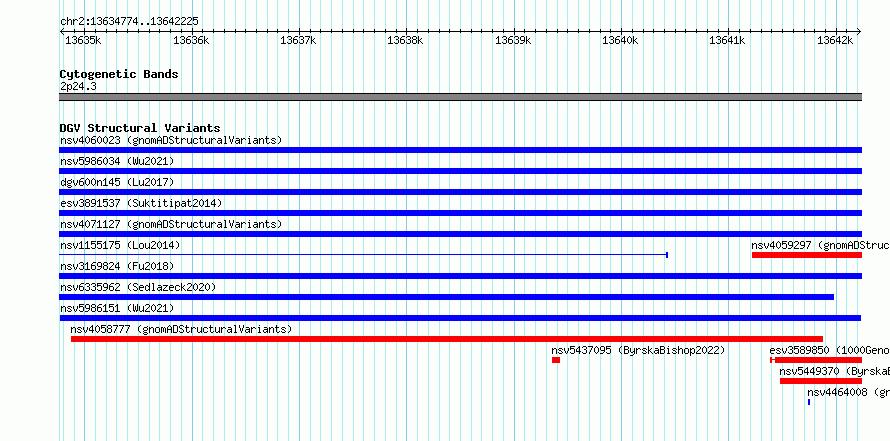Screen dimensions: 890x441
Task: Click the nsv5449370 variant label
Action: tap(834, 371)
